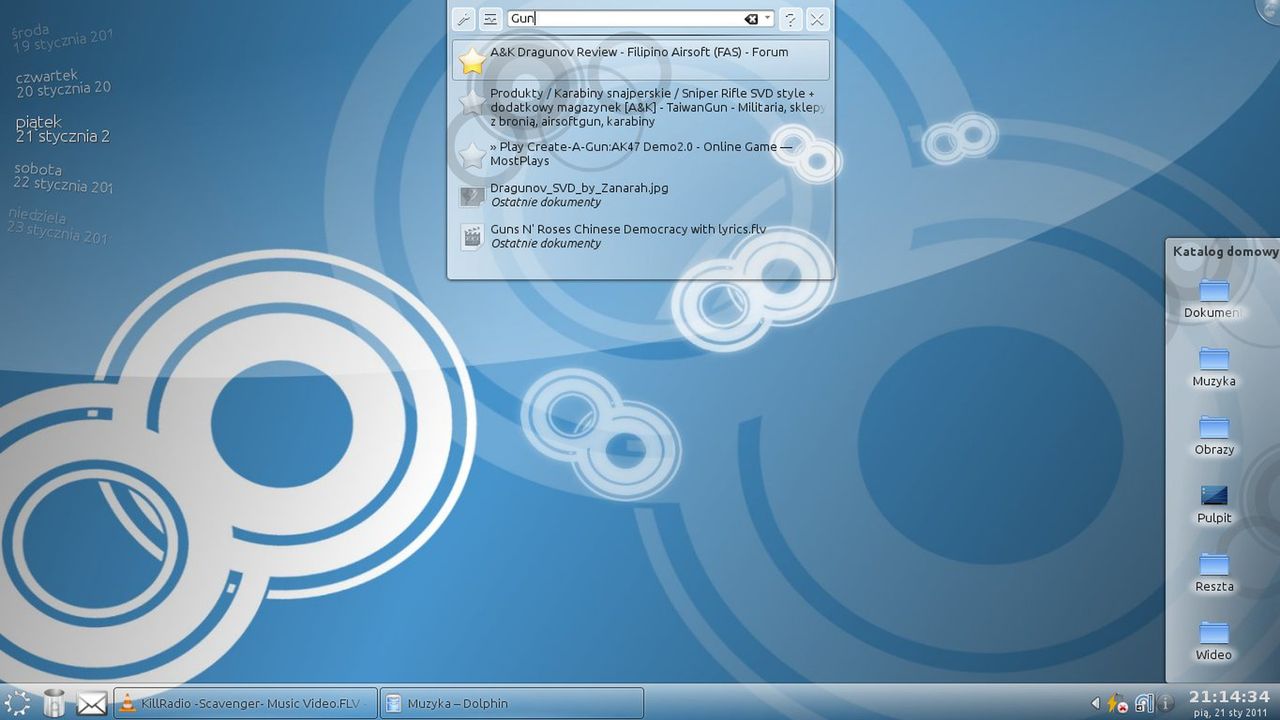Select piątek 21 stycznia calendar entry
Viewport: 1280px width, 720px height.
pos(63,129)
